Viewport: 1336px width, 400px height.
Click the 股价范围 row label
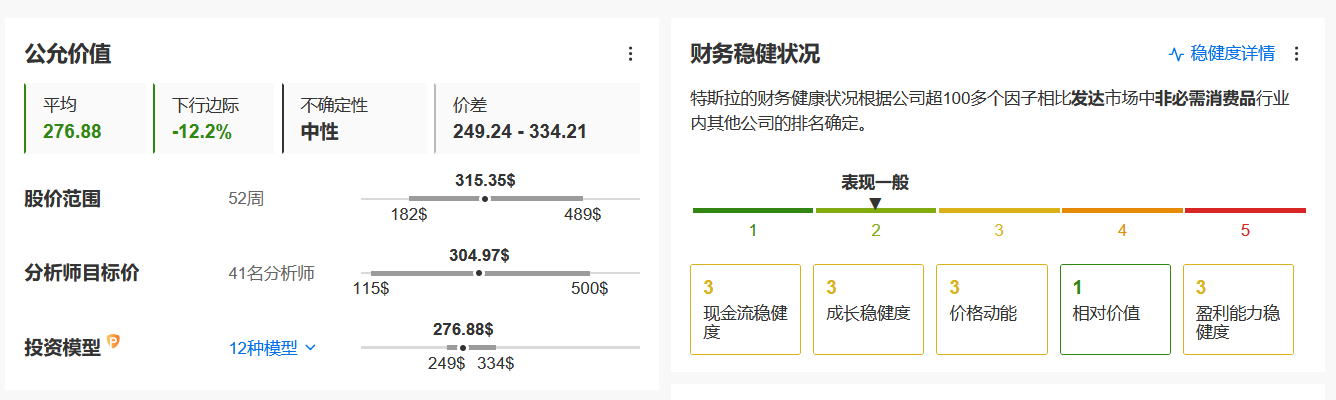pos(62,199)
